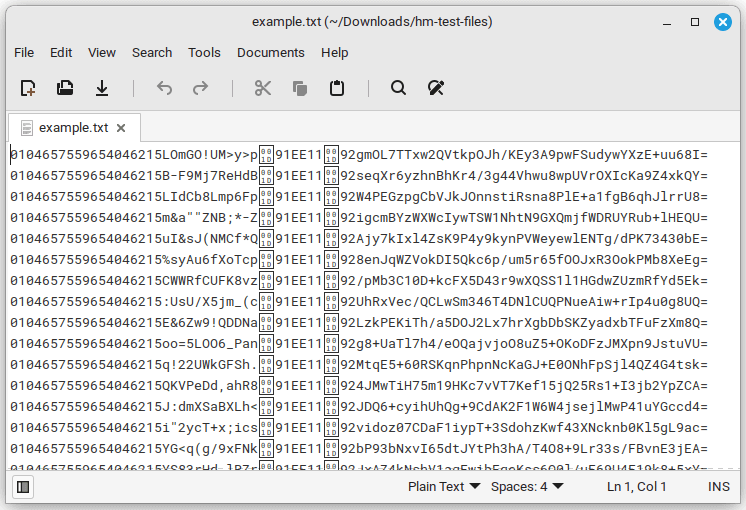Open the Documents menu
This screenshot has width=746, height=510.
[270, 52]
